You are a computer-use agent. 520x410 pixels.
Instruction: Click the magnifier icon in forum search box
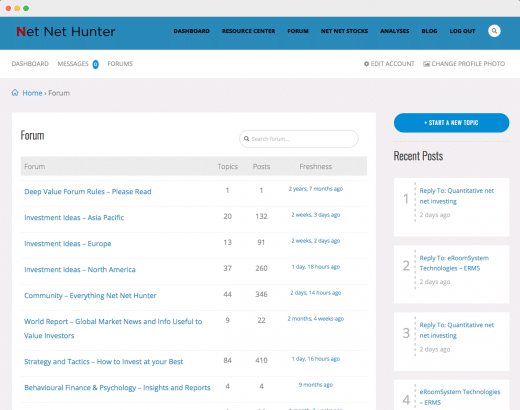click(x=247, y=139)
